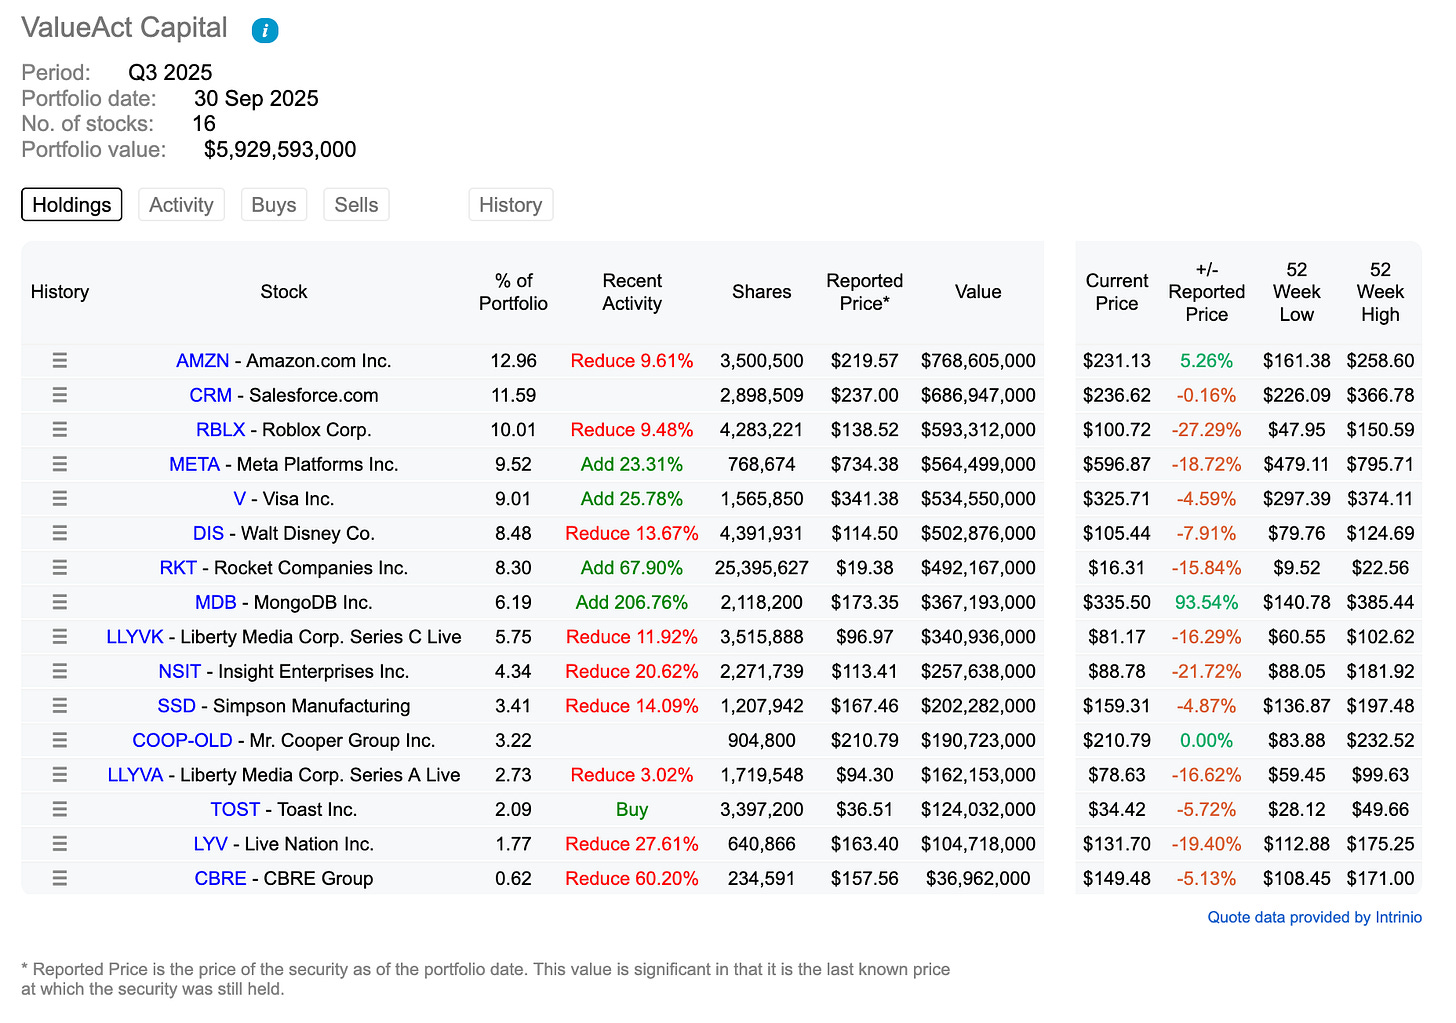The image size is (1456, 1023).
Task: Click the green 'Buy' cell for TOST
Action: click(632, 809)
